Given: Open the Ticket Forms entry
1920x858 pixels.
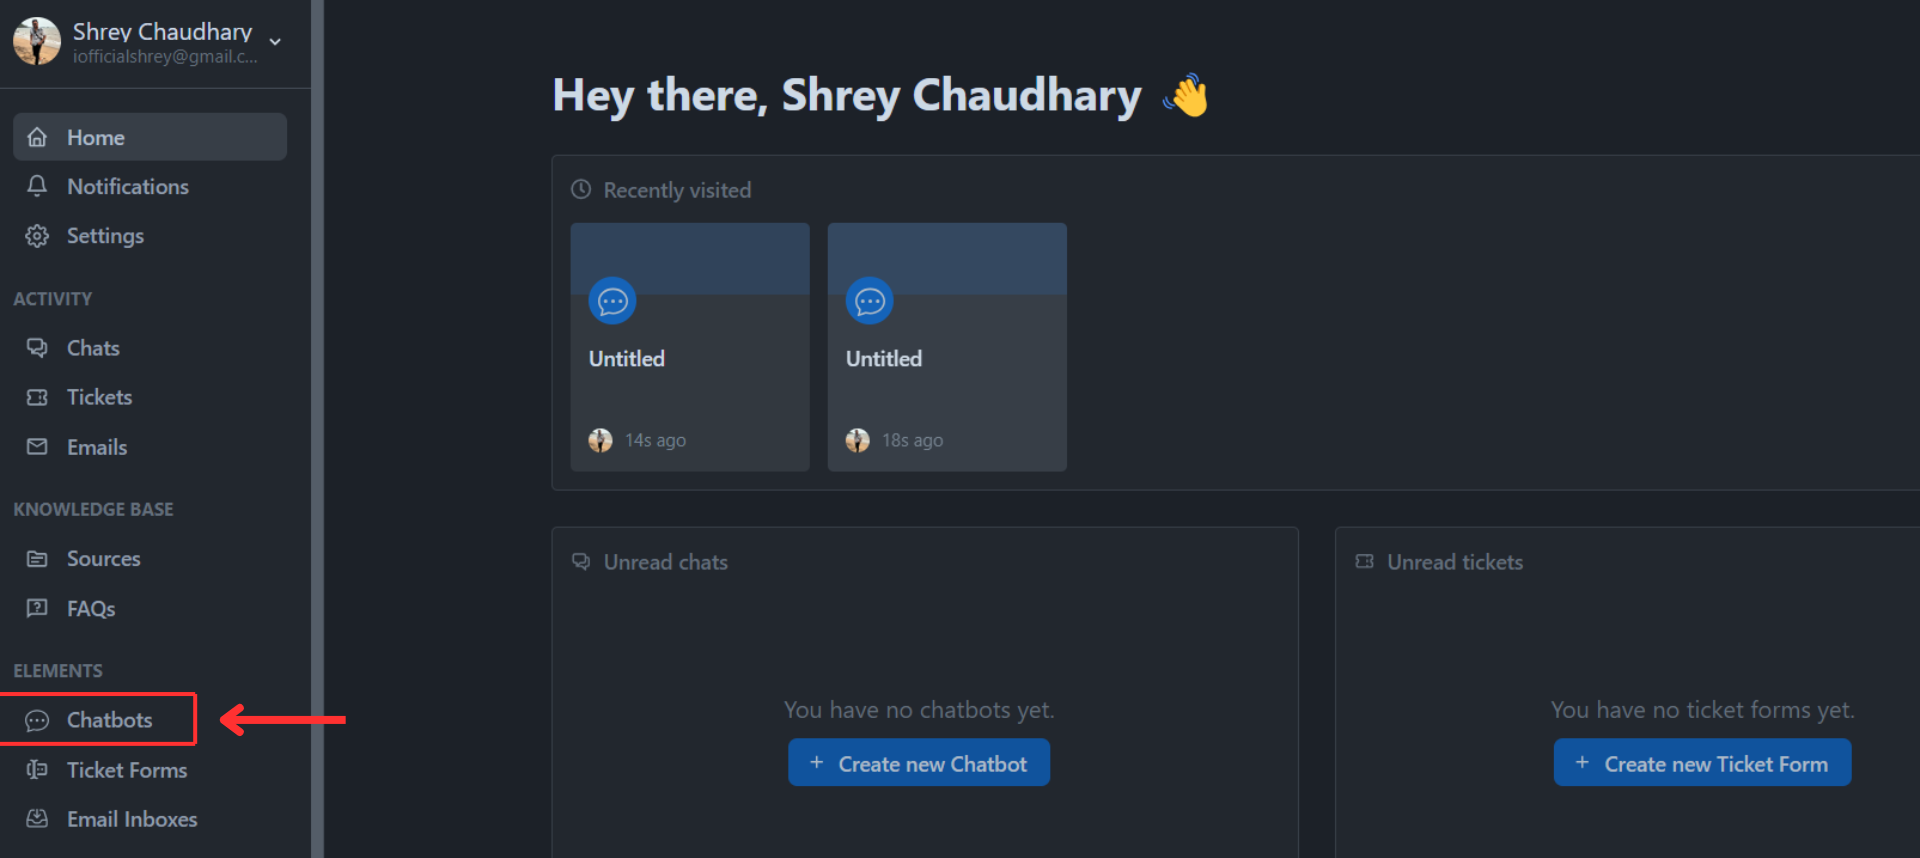Looking at the screenshot, I should (x=127, y=770).
